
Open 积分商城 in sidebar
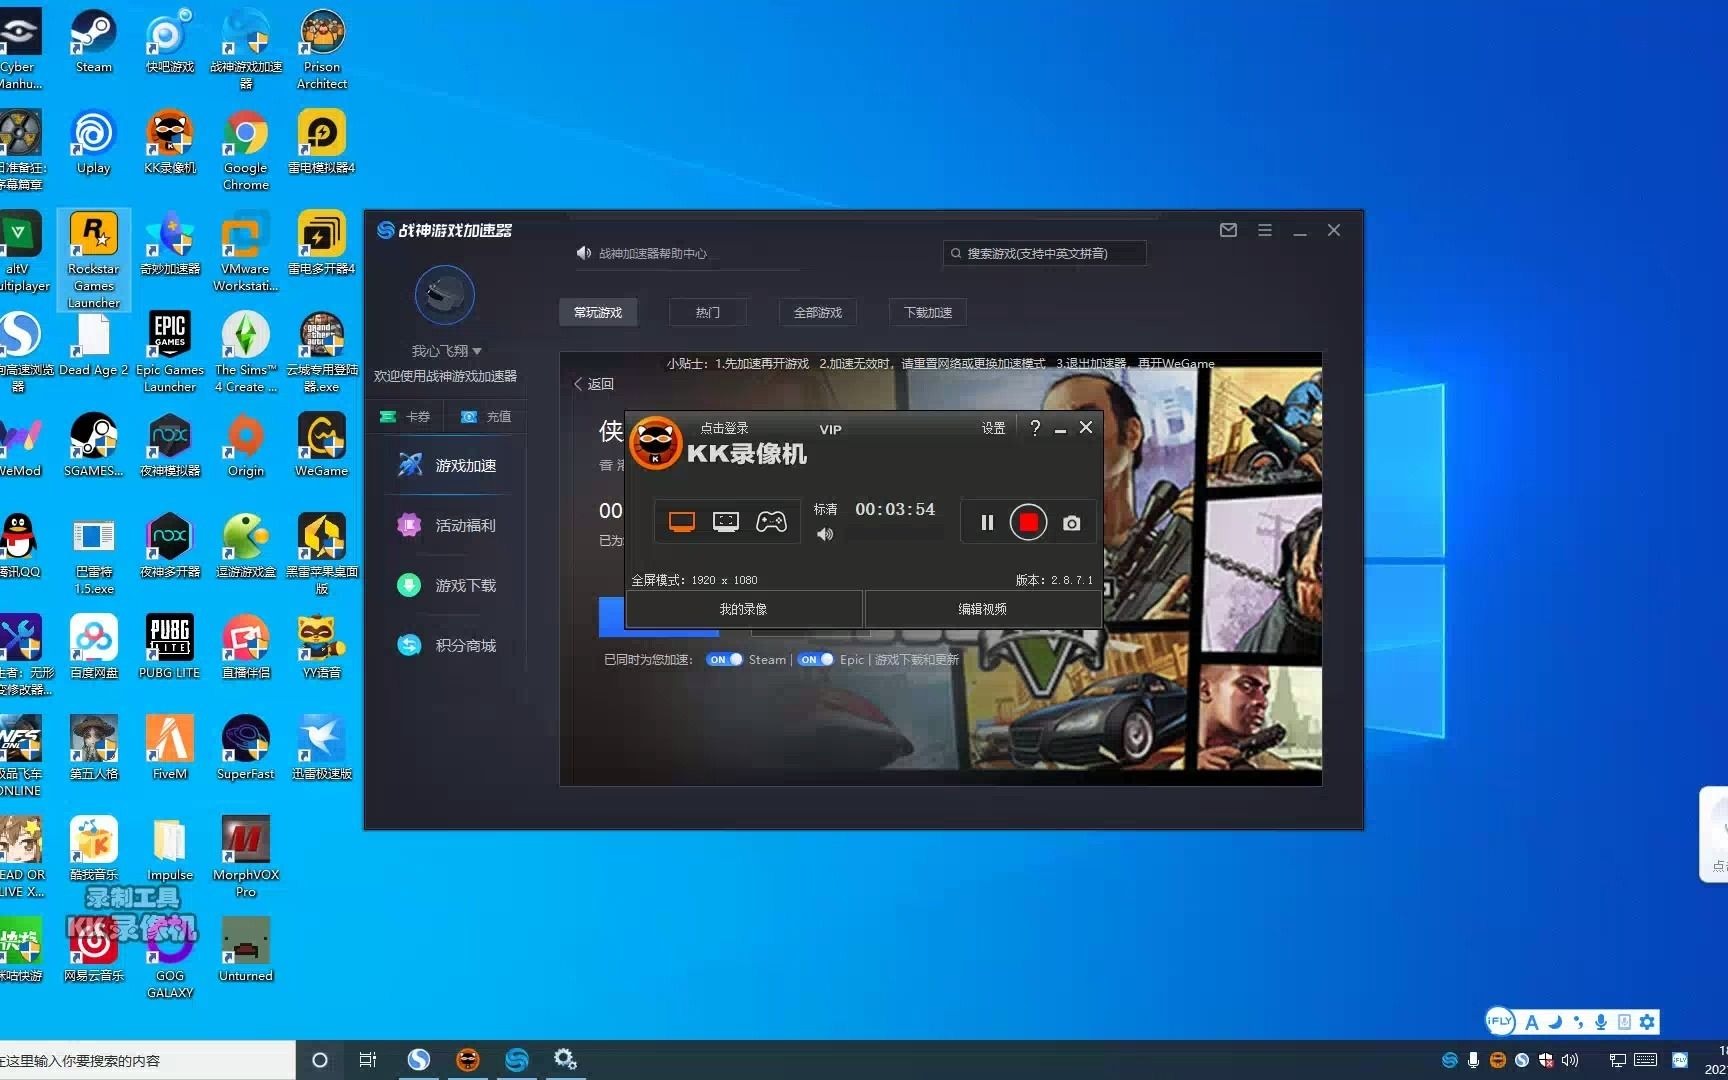click(448, 645)
